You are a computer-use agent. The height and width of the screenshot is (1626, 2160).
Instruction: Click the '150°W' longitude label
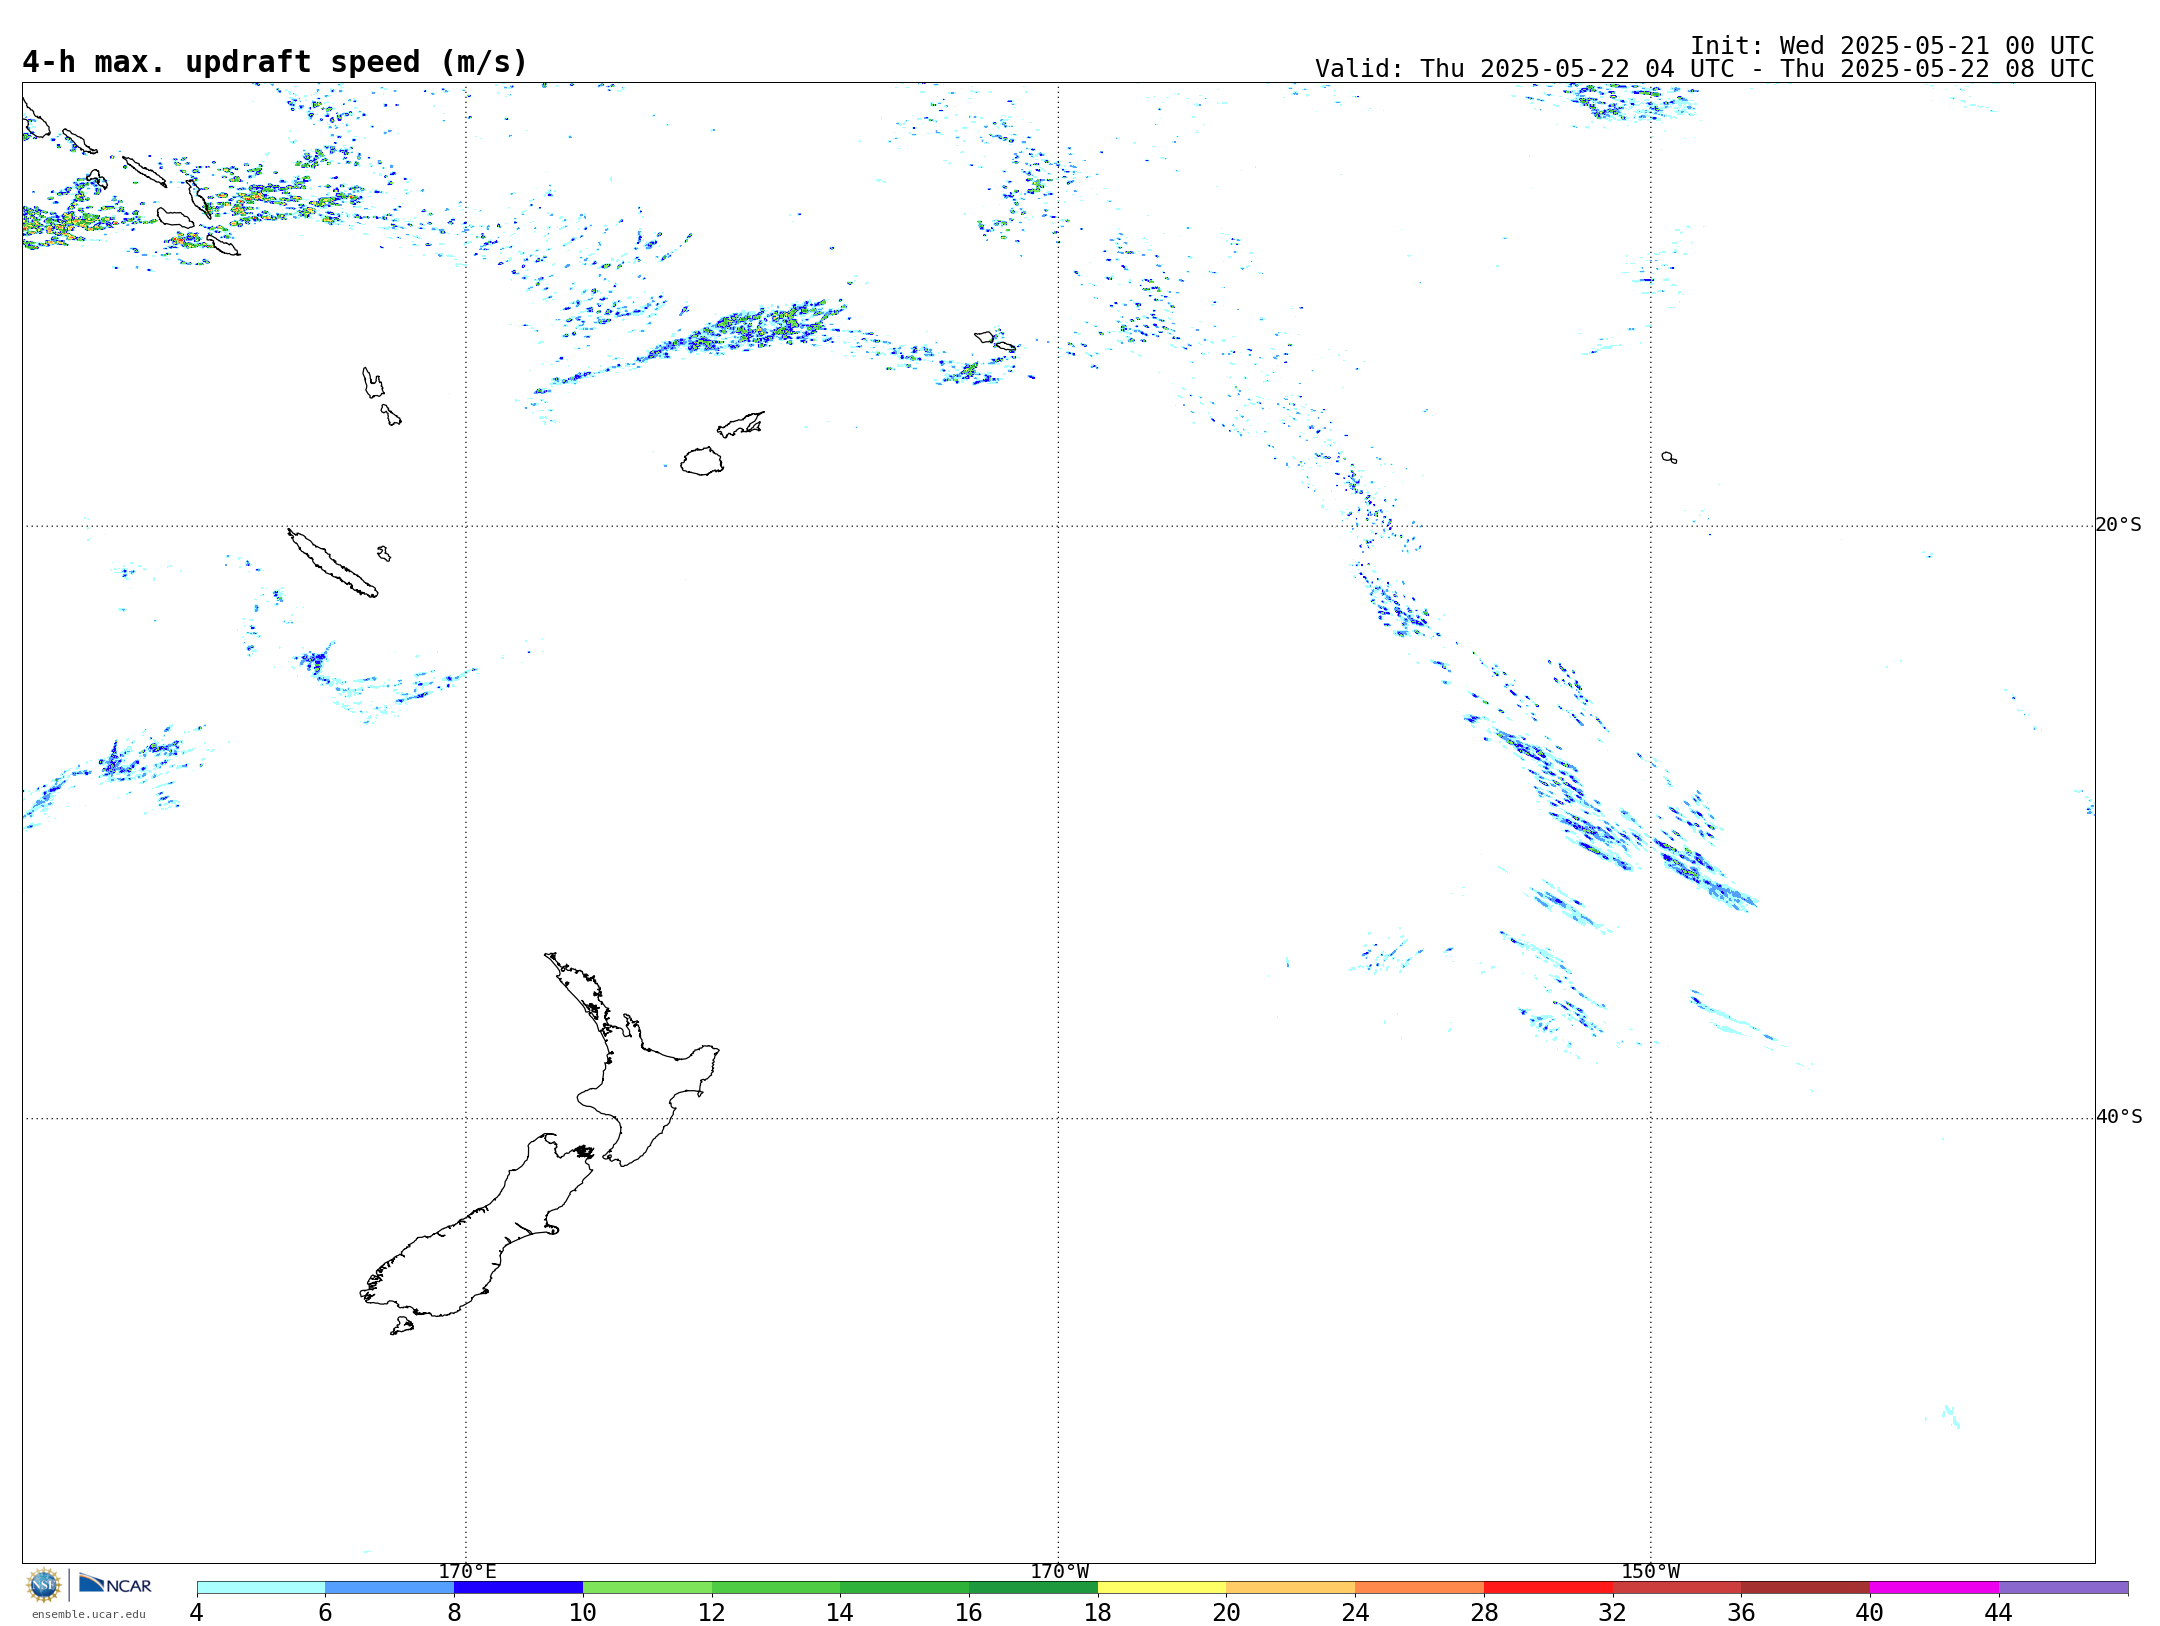pyautogui.click(x=1651, y=1572)
